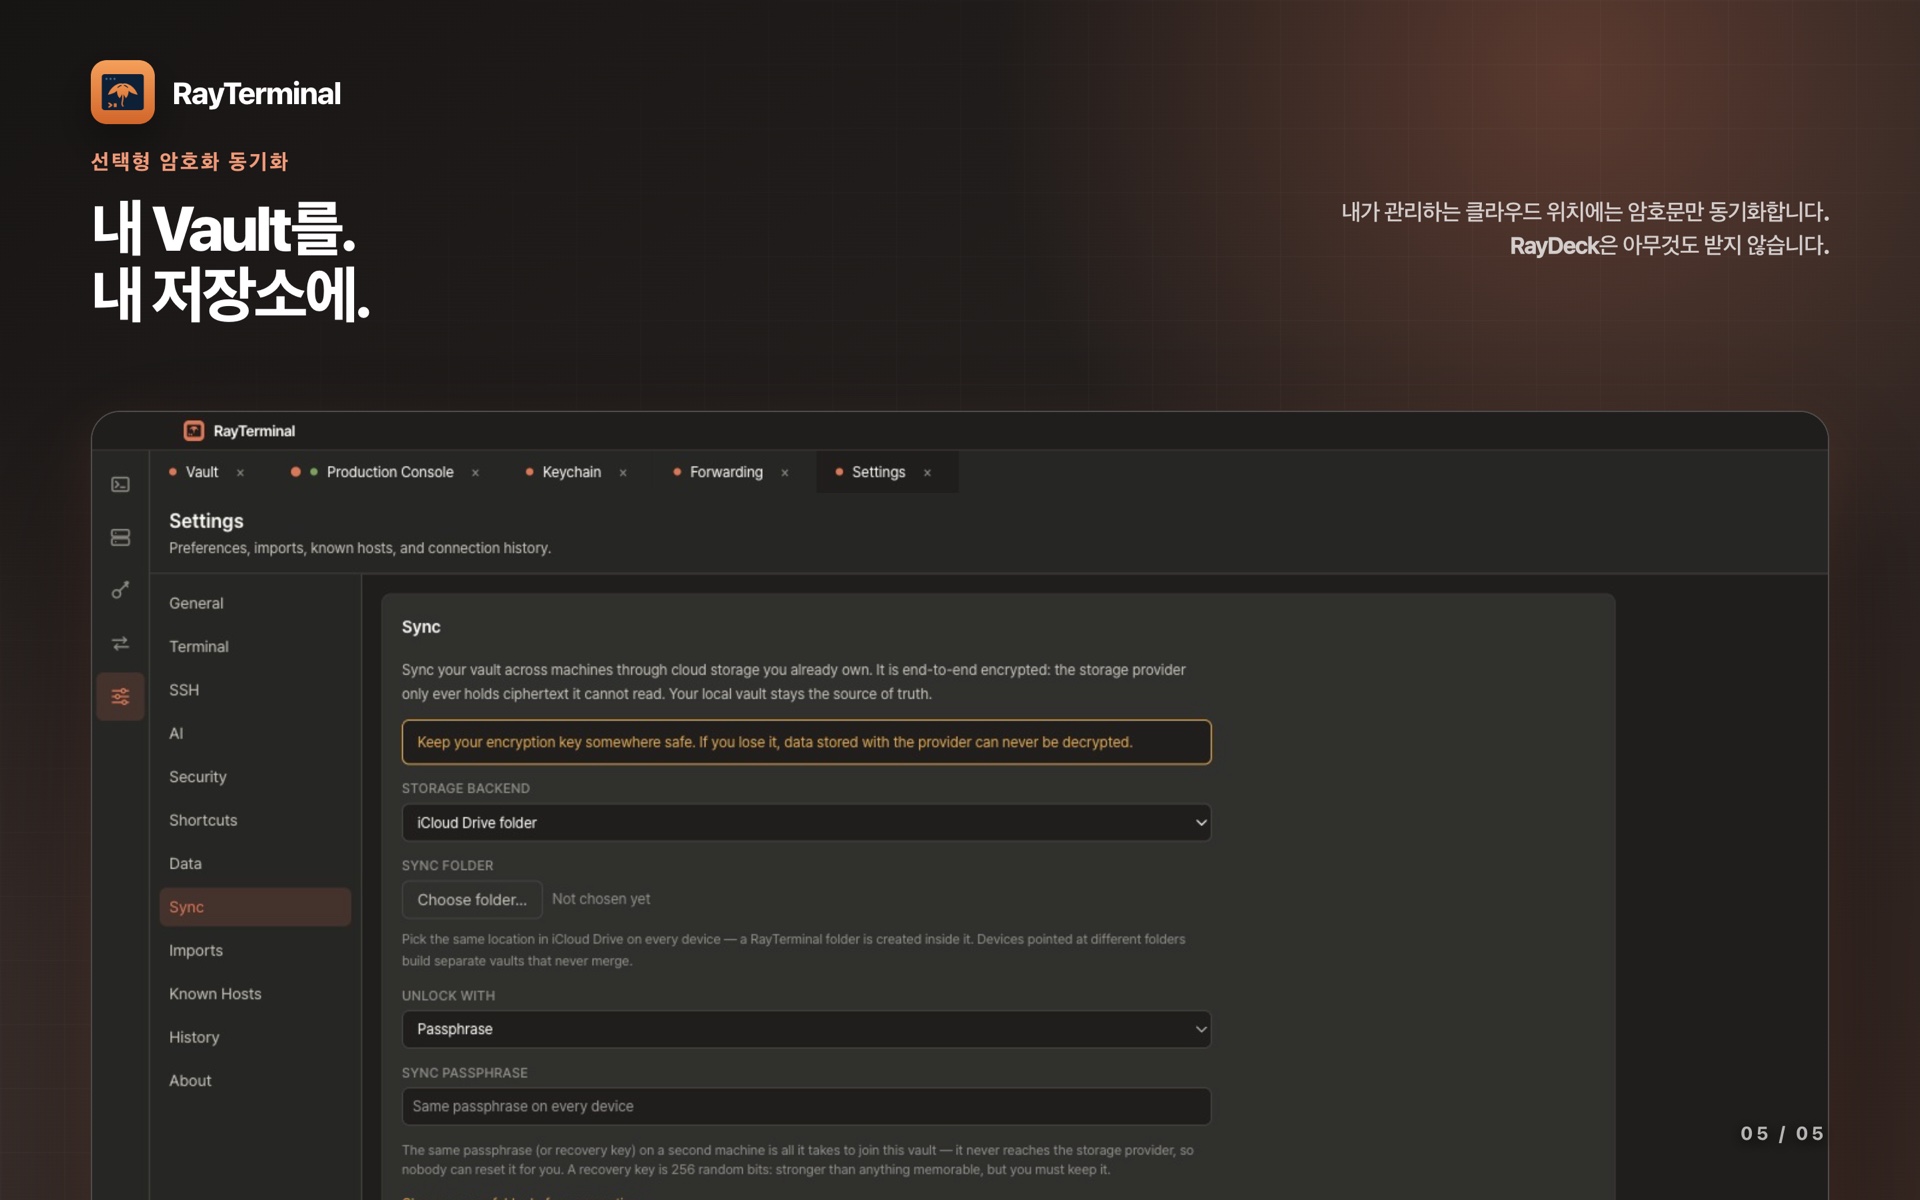Open Terminal settings section
This screenshot has width=1920, height=1200.
point(255,647)
